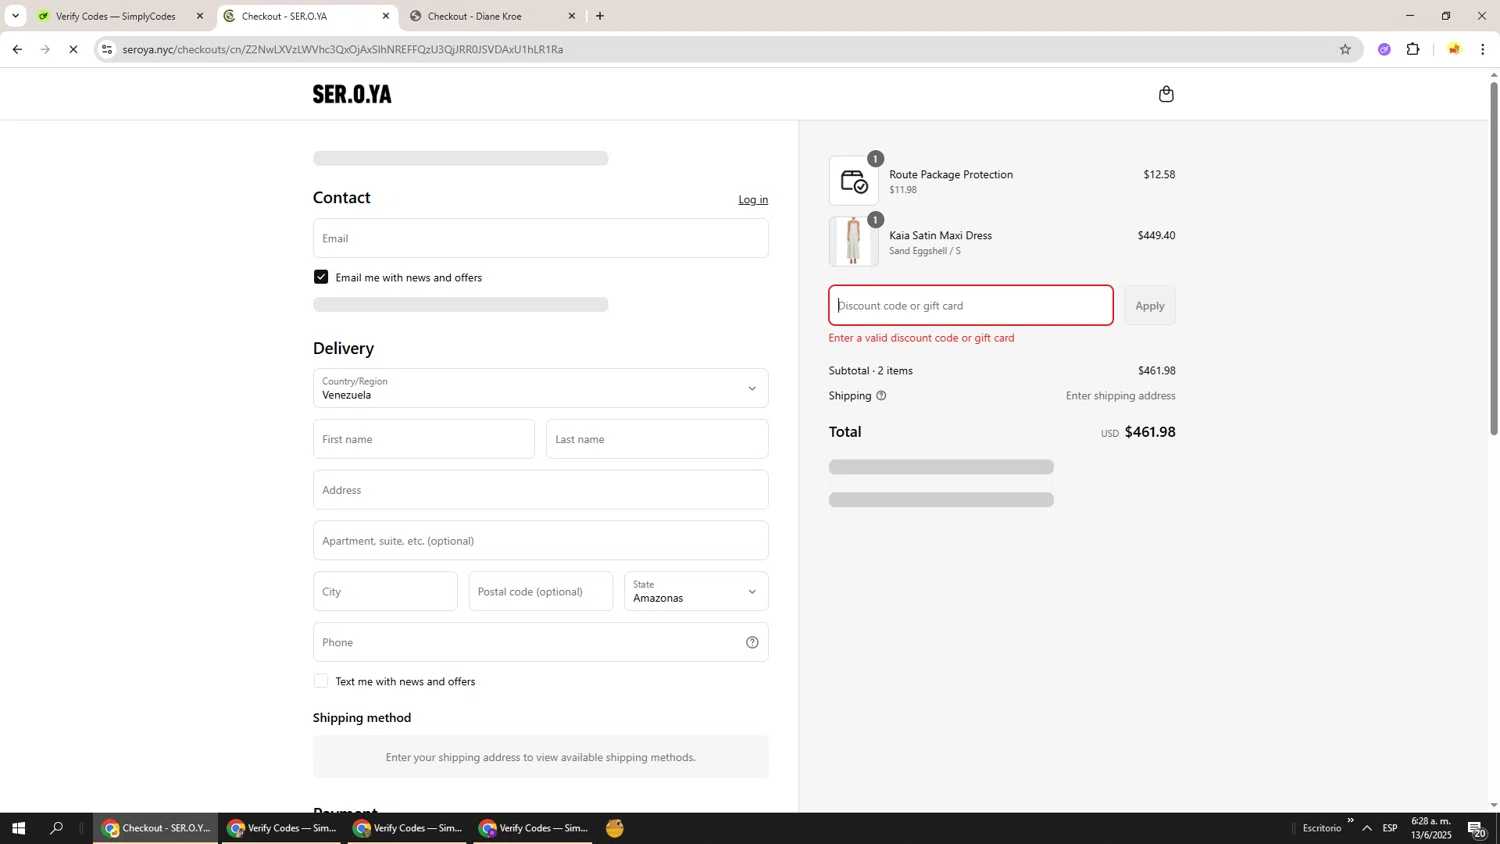Open the Escritorio desktop toolbar
The height and width of the screenshot is (844, 1500).
pyautogui.click(x=1322, y=828)
